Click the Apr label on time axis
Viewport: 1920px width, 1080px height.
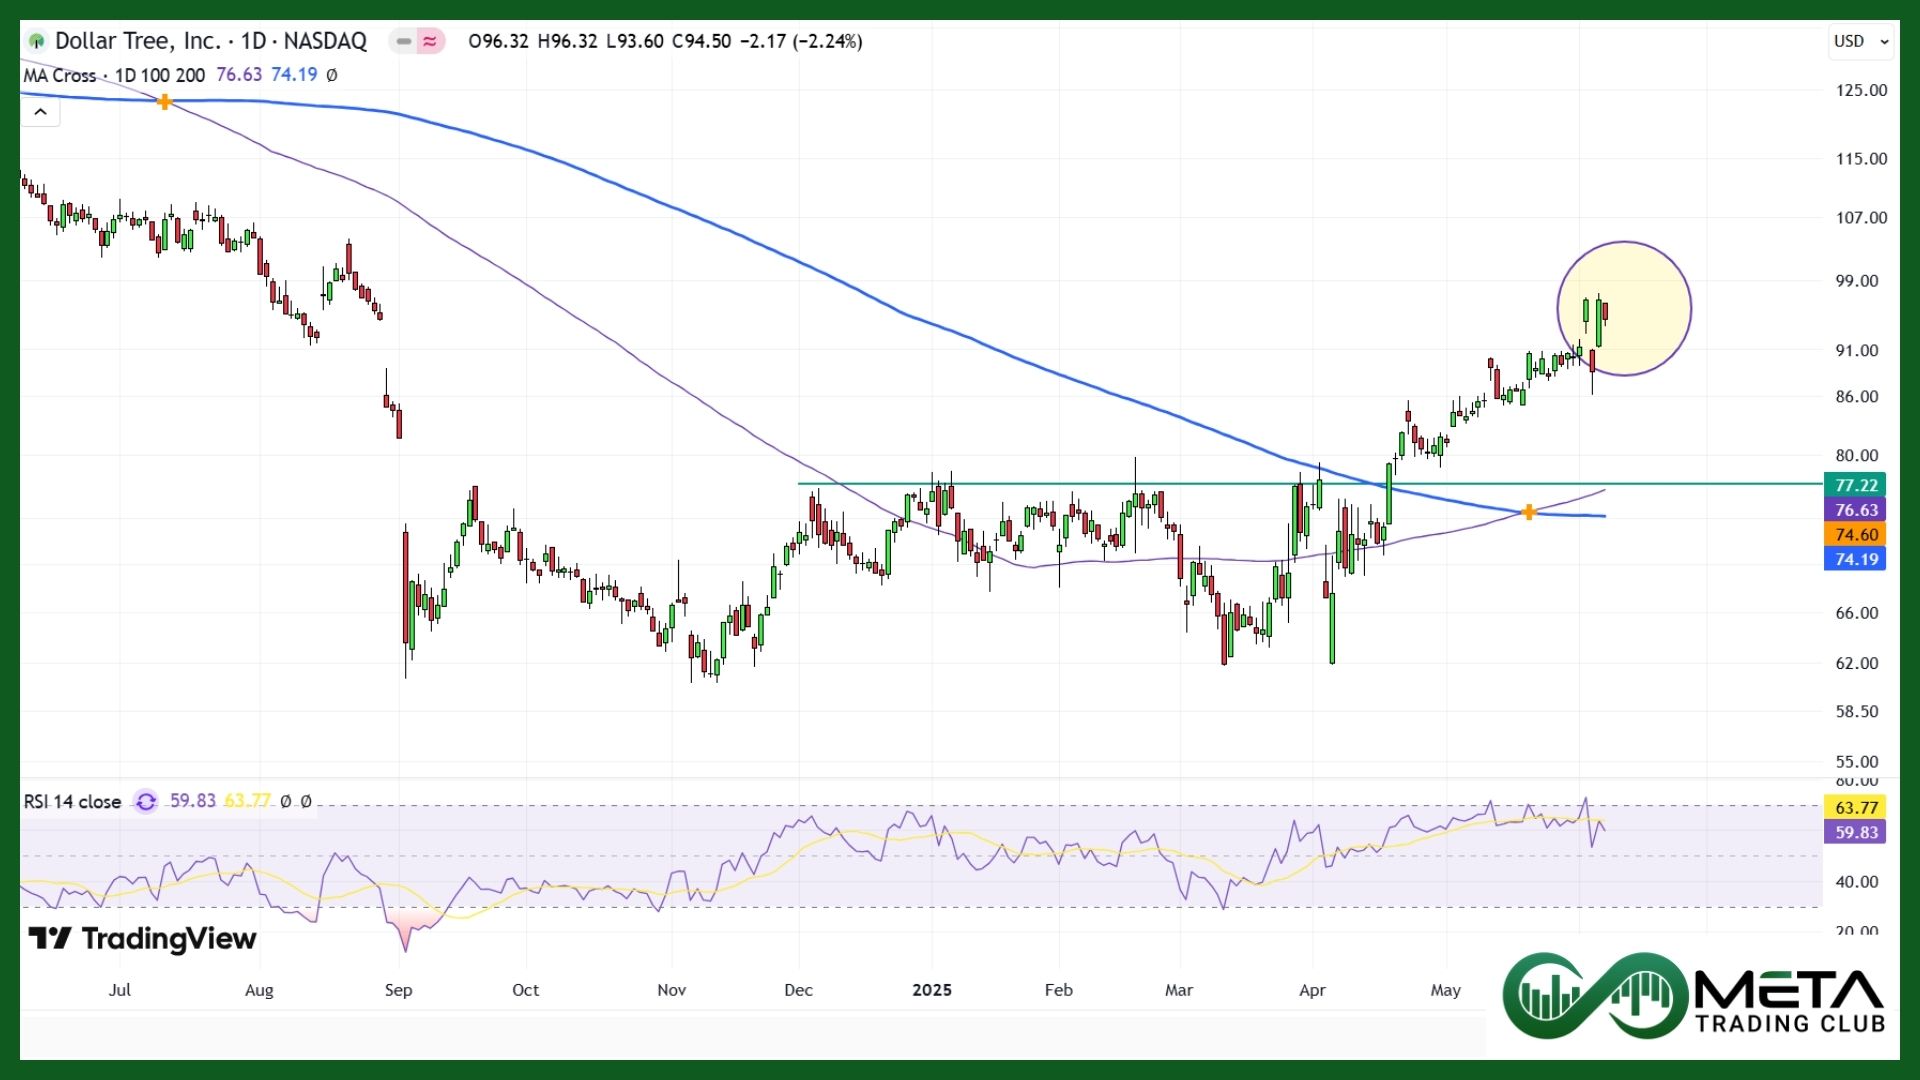point(1312,990)
